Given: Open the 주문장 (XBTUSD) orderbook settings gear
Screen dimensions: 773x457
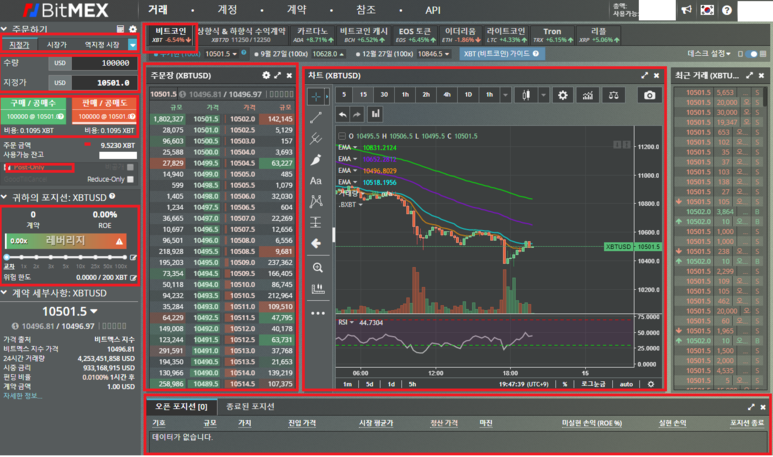Looking at the screenshot, I should click(x=266, y=75).
